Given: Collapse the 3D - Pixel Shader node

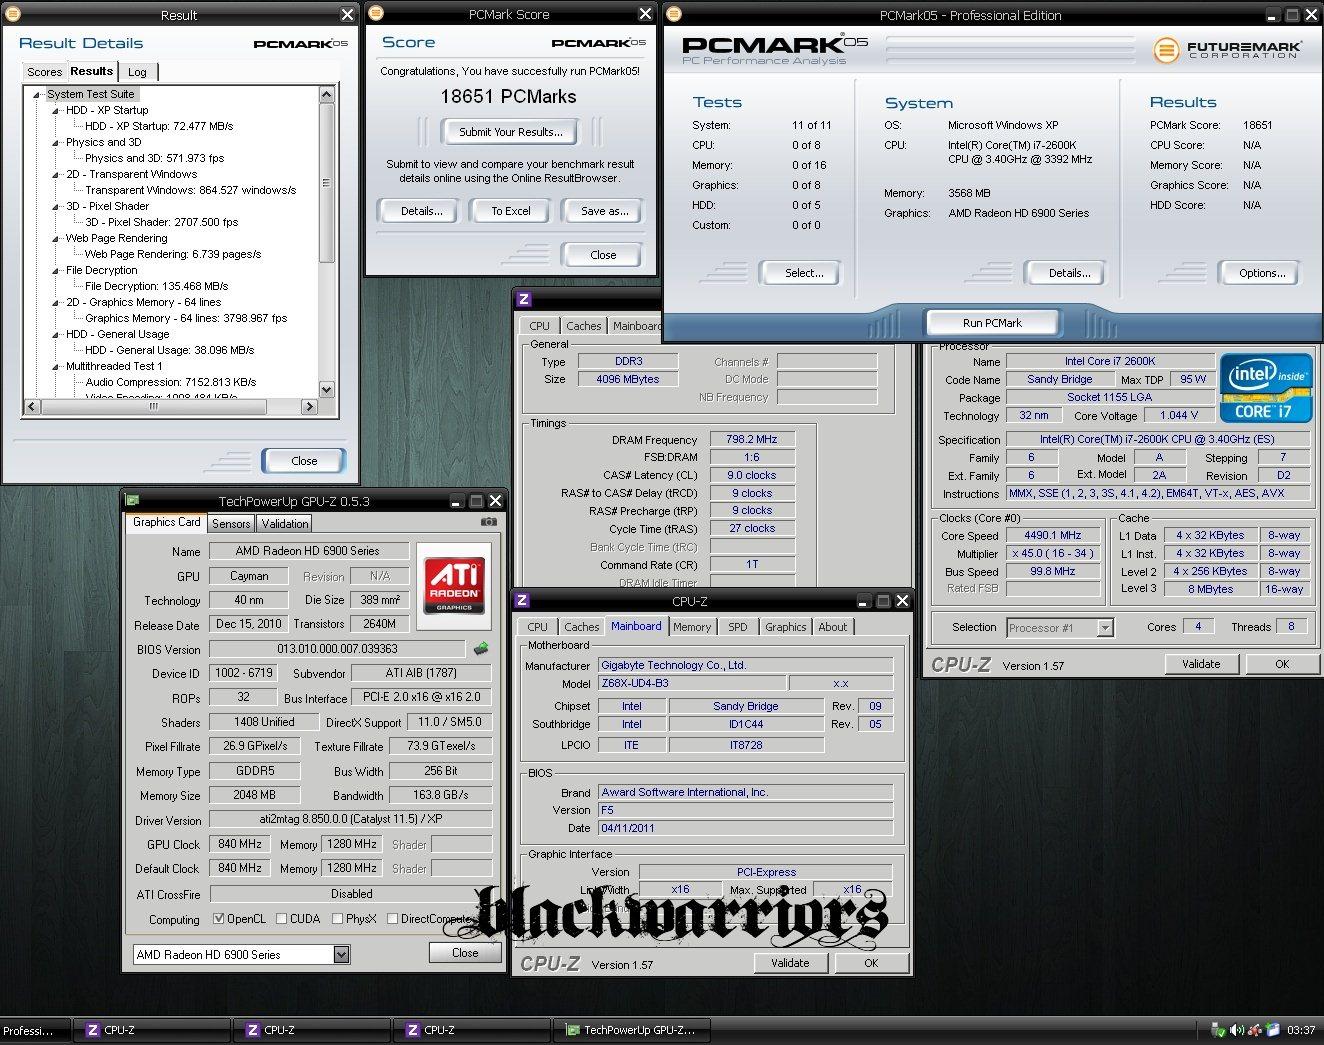Looking at the screenshot, I should [56, 207].
